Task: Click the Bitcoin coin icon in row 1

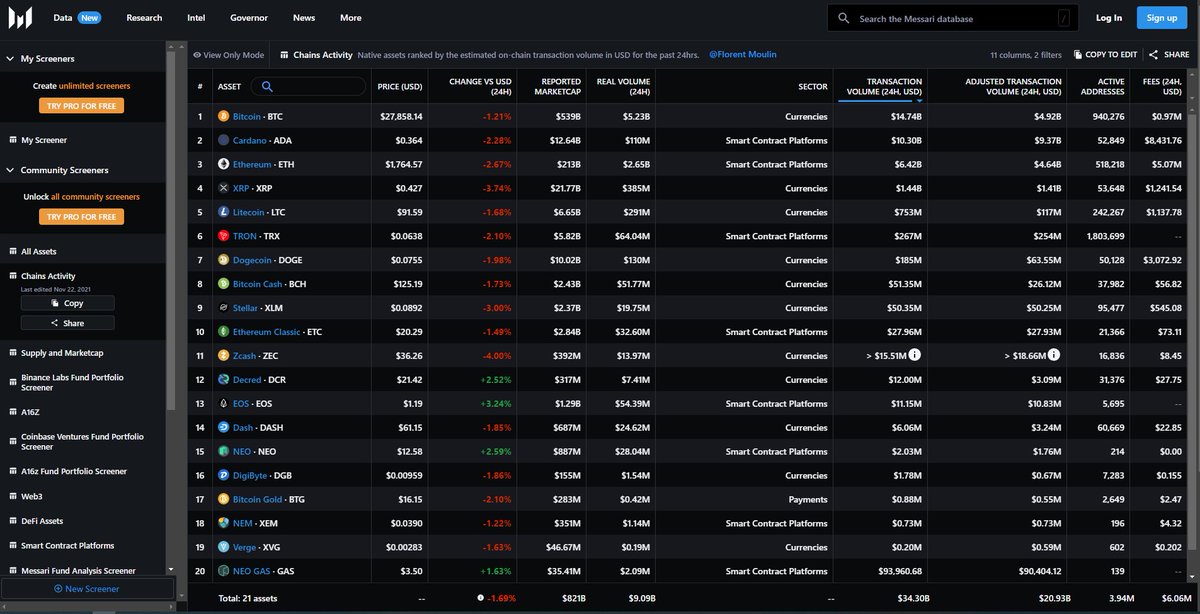Action: coord(223,117)
